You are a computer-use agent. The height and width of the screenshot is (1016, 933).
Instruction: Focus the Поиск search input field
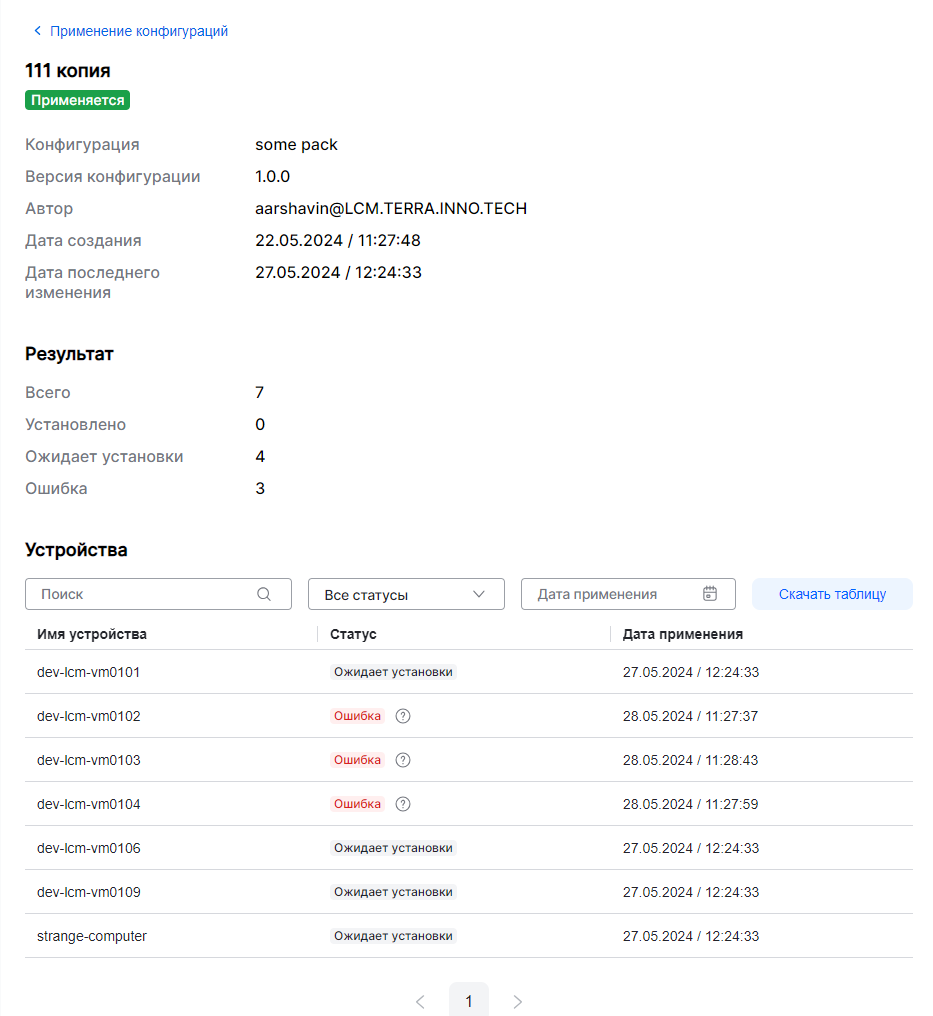[145, 594]
